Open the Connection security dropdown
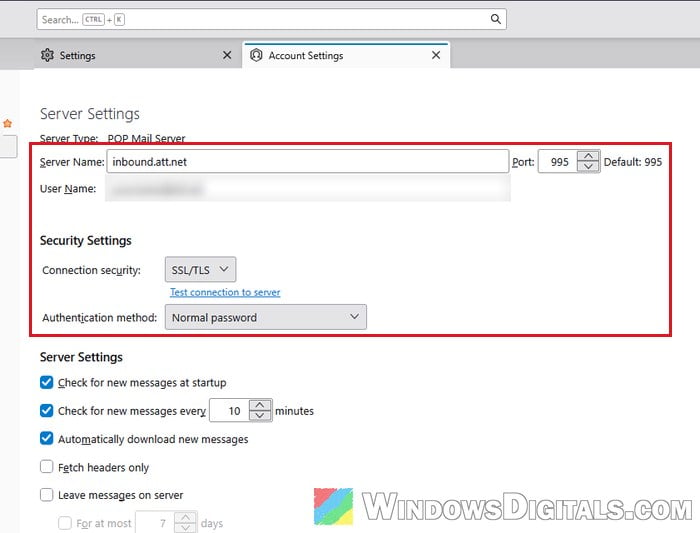This screenshot has height=533, width=700. pyautogui.click(x=200, y=270)
